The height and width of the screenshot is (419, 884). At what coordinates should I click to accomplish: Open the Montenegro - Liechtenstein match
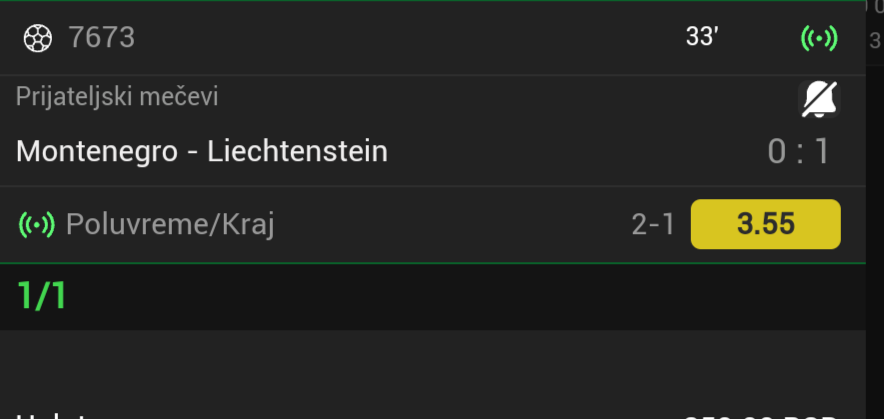coord(202,151)
